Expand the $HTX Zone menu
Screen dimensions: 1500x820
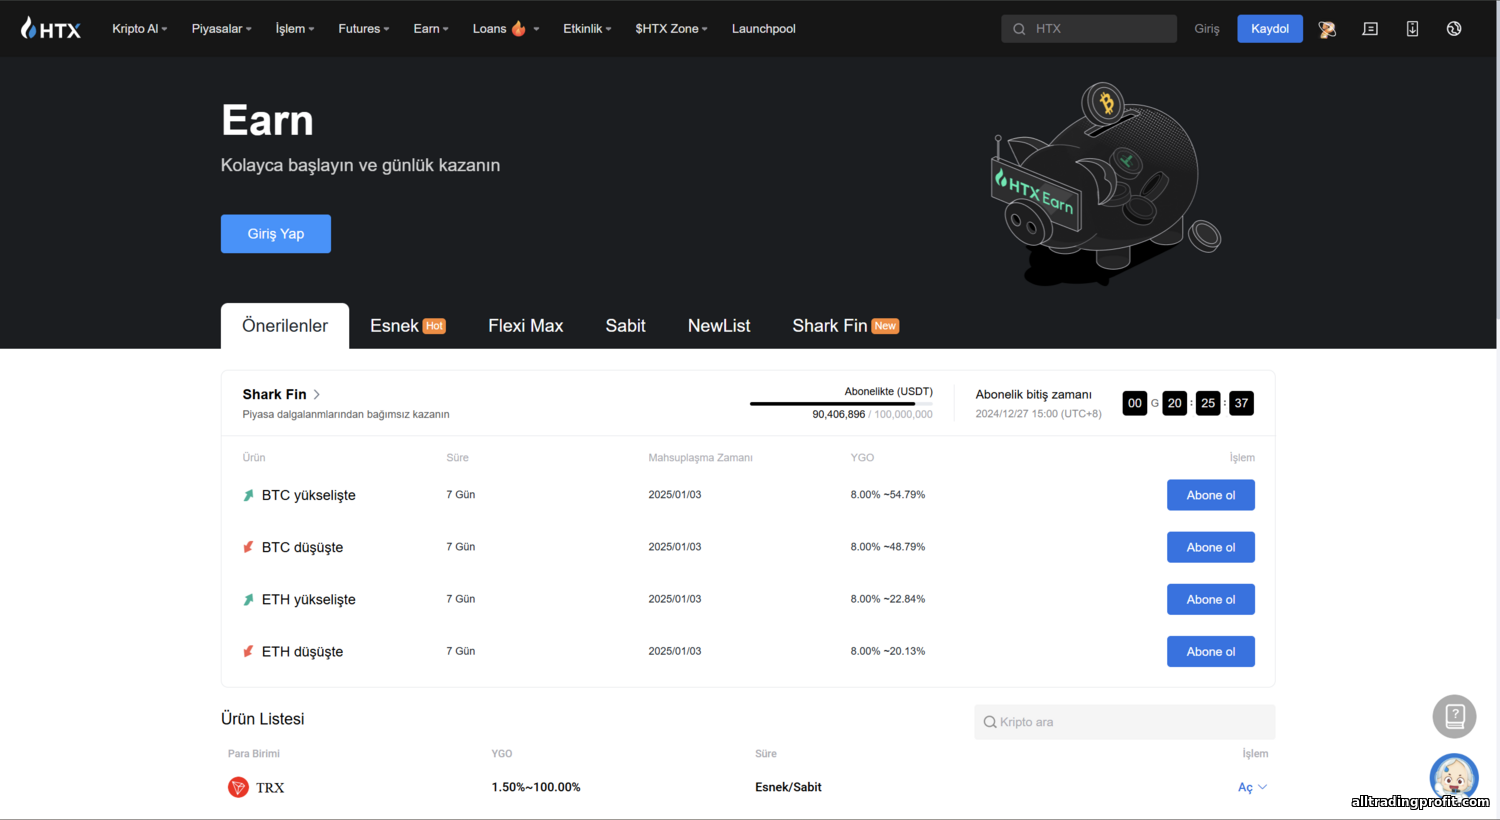pos(671,29)
